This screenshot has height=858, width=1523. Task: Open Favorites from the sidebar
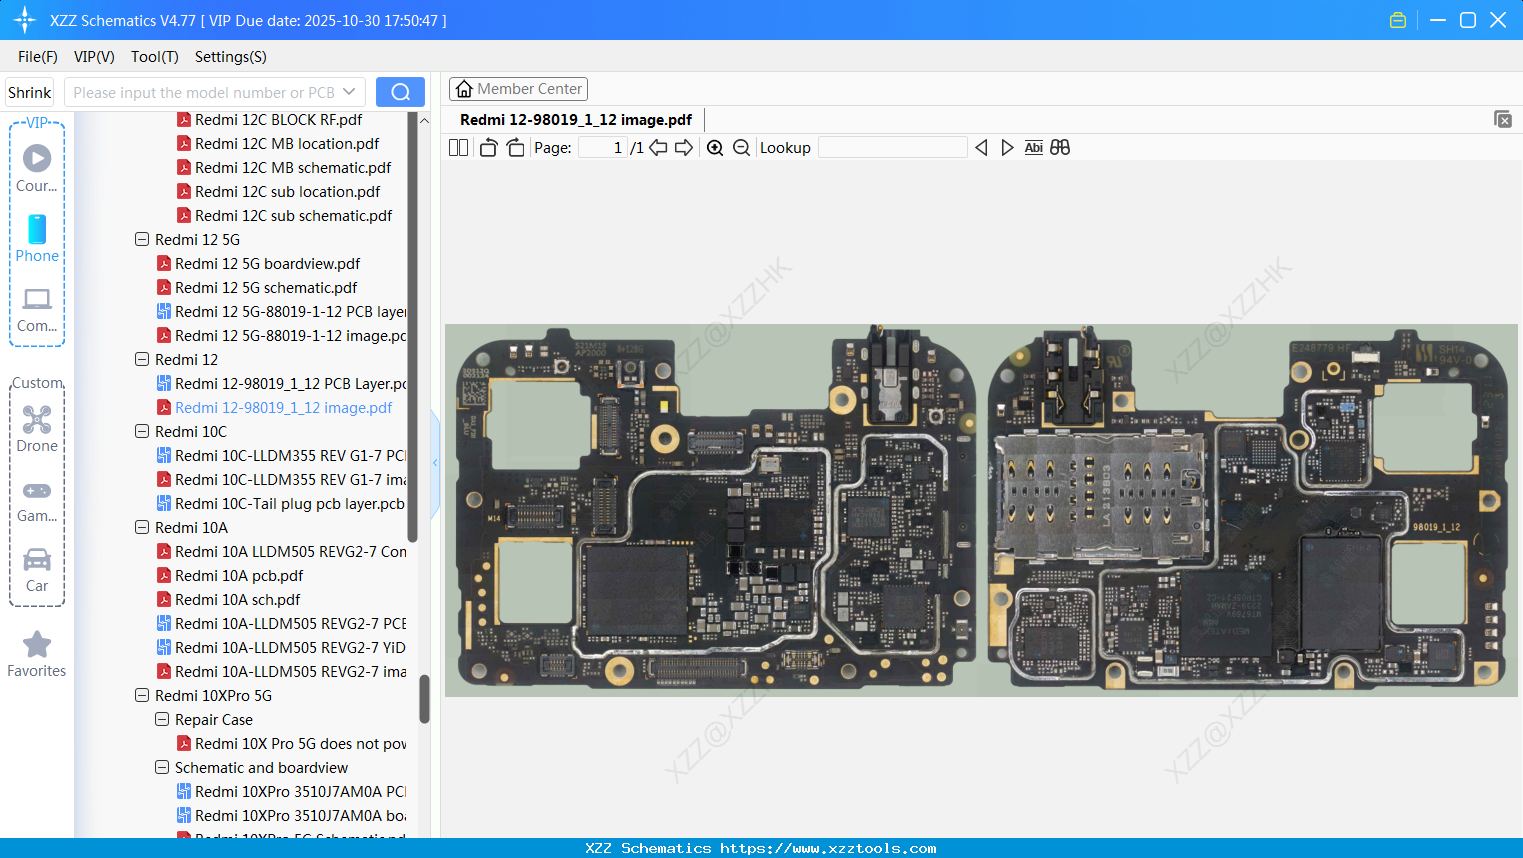click(x=37, y=655)
